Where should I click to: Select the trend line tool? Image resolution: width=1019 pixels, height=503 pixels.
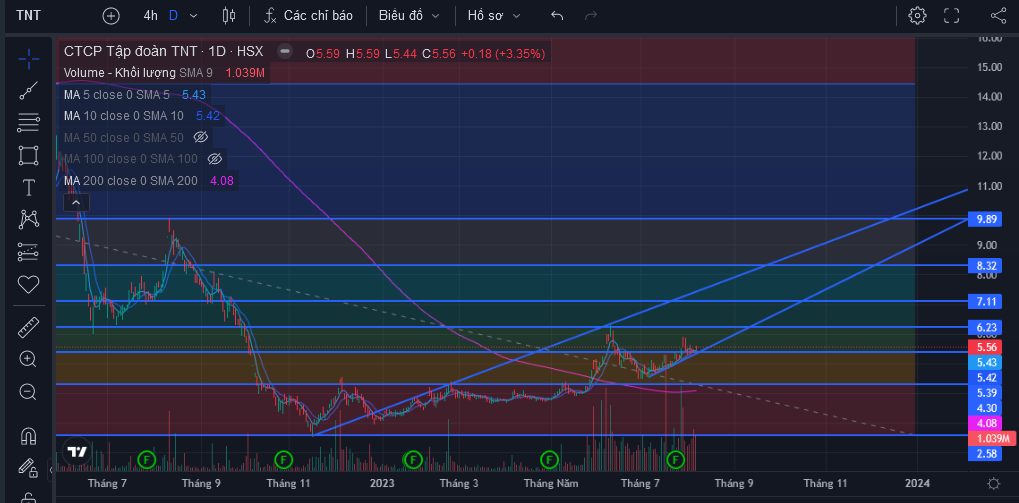29,90
